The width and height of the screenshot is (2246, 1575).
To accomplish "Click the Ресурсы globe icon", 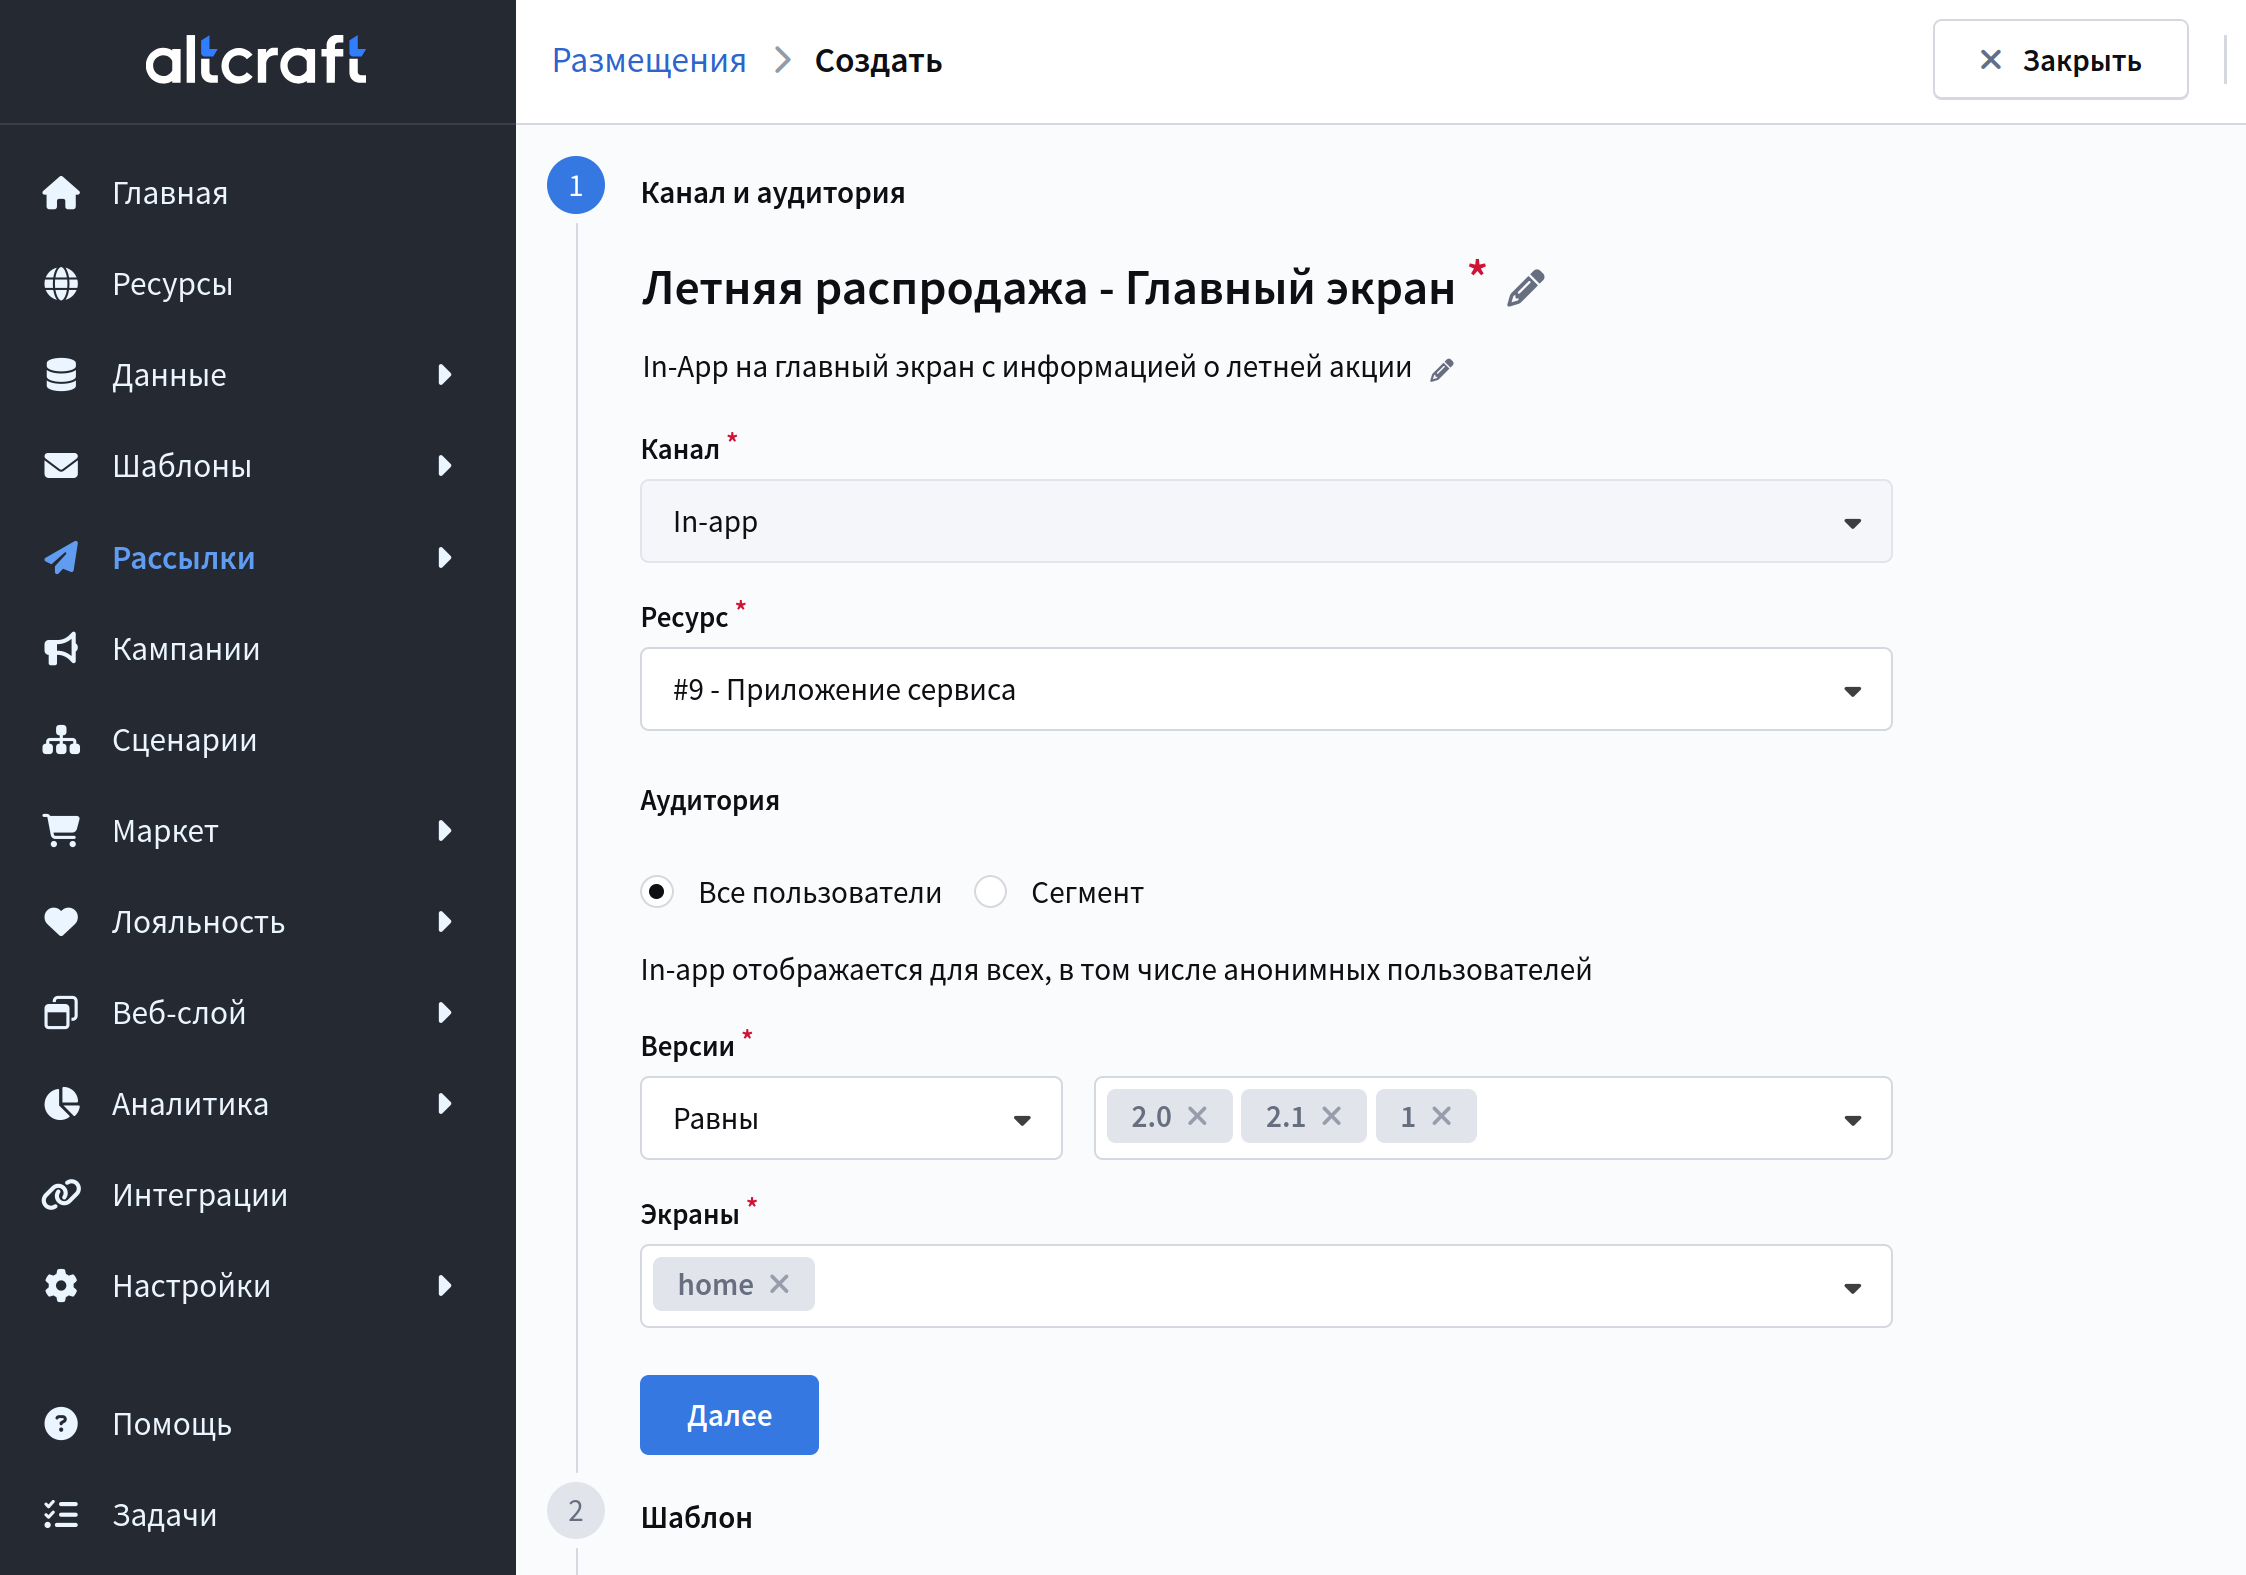I will point(61,284).
